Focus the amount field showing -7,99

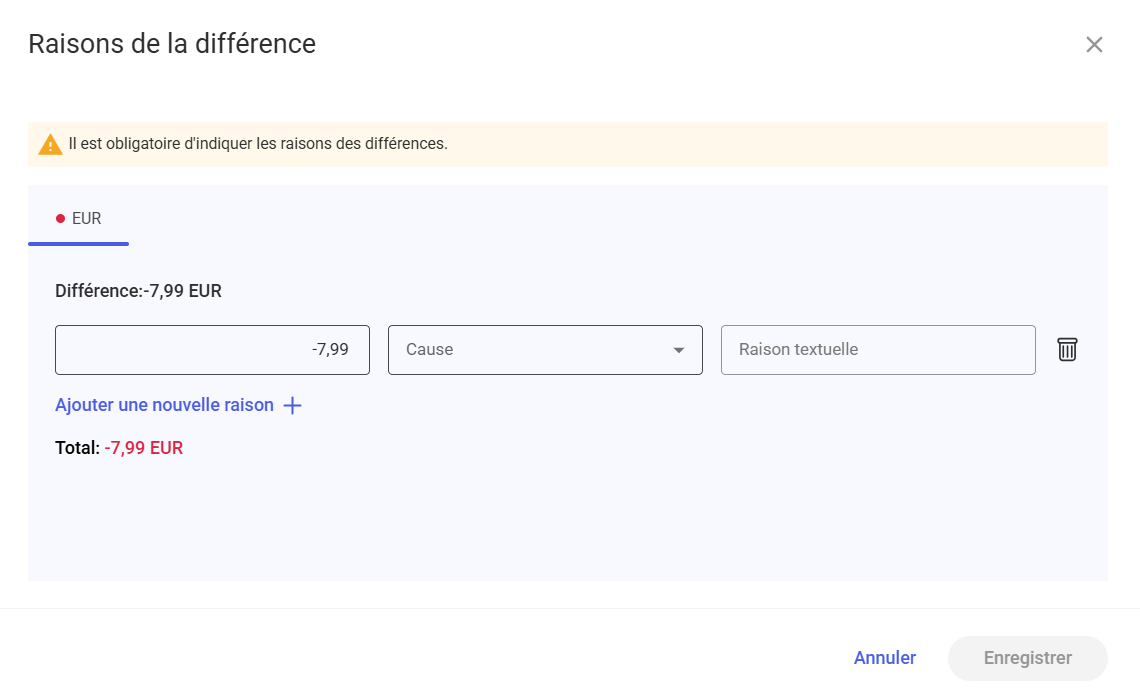(212, 350)
